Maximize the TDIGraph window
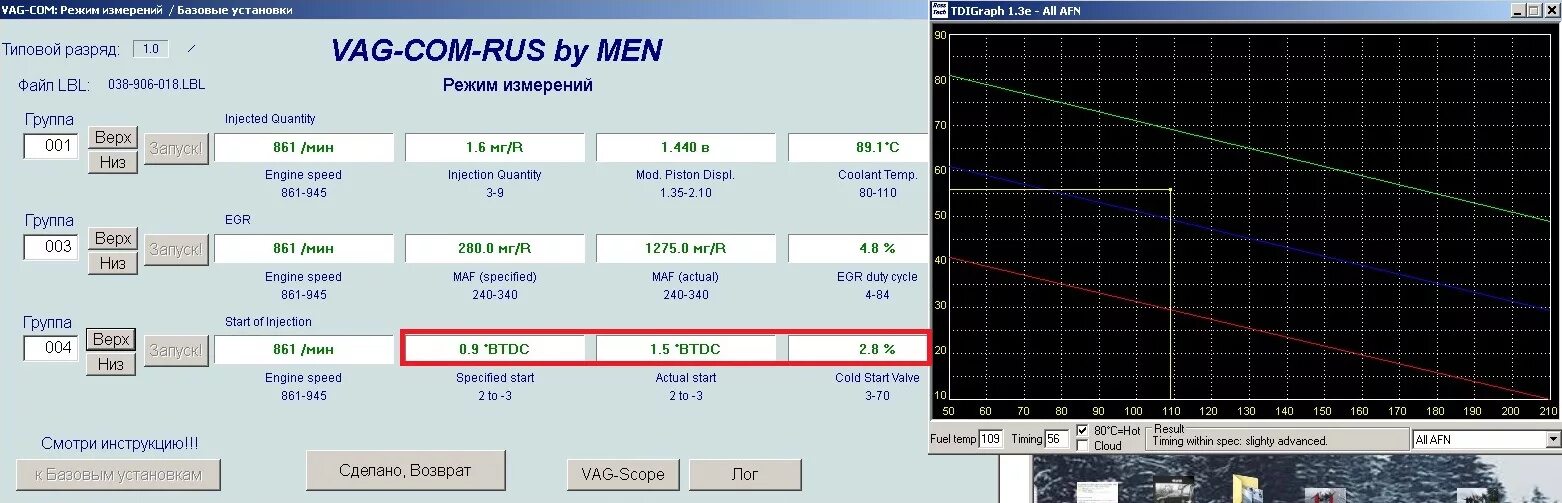Screen dimensions: 1562x503 pos(1533,10)
